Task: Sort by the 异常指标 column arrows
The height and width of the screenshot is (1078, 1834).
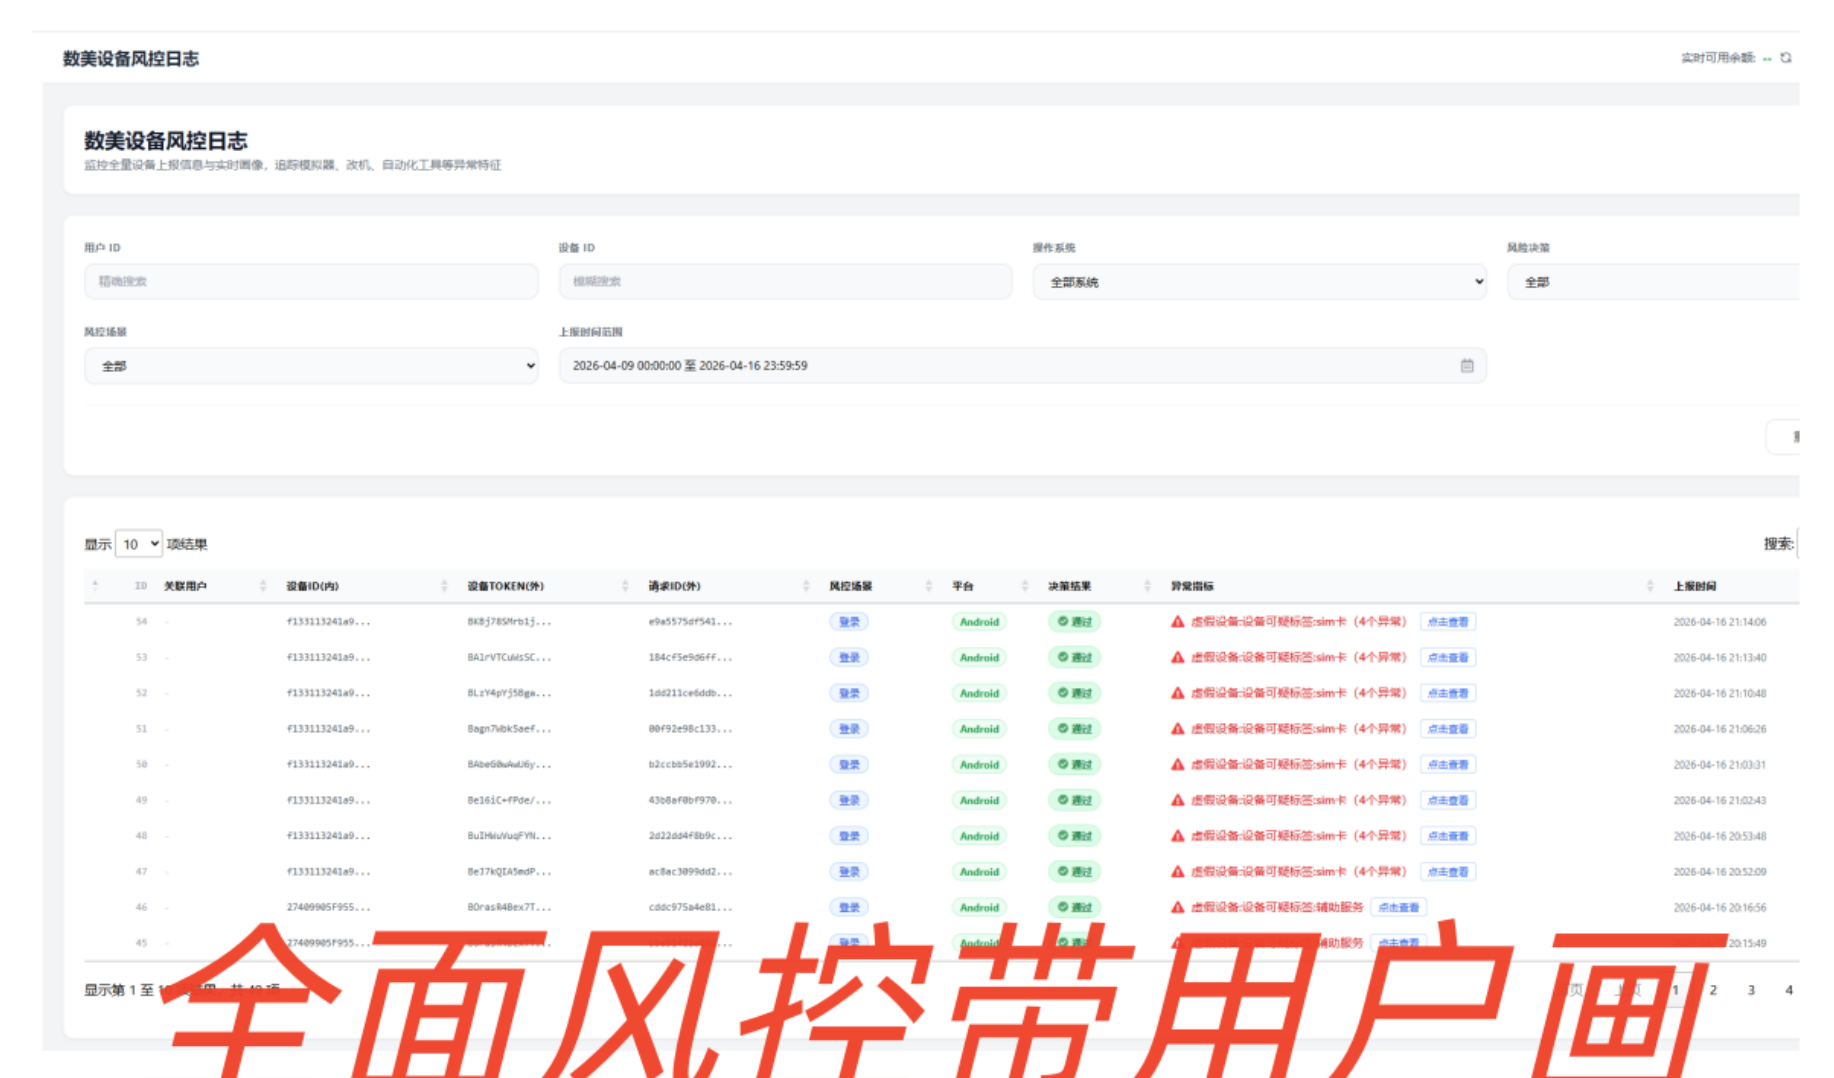Action: point(1650,586)
